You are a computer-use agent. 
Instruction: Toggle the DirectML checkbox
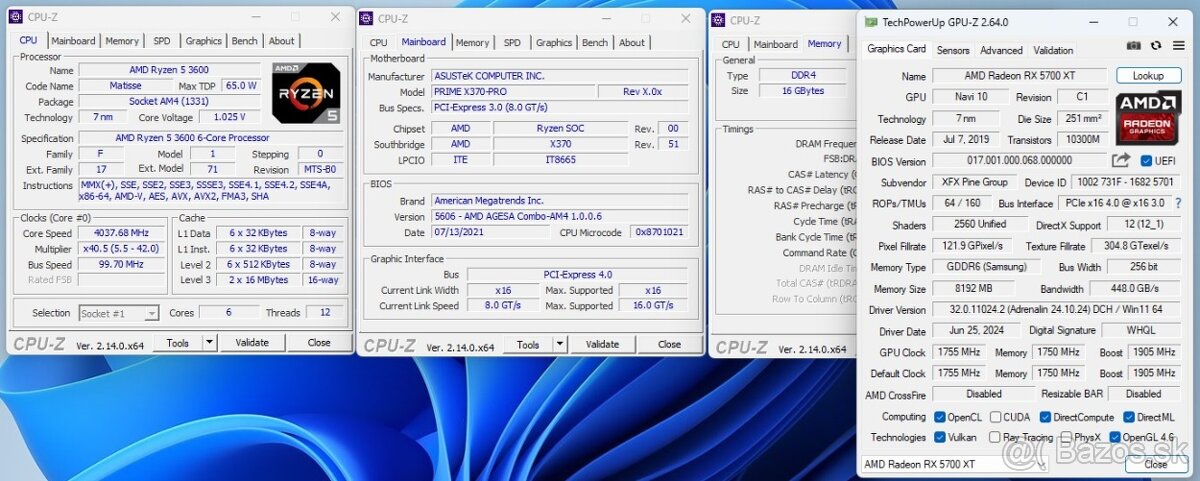tap(1128, 417)
